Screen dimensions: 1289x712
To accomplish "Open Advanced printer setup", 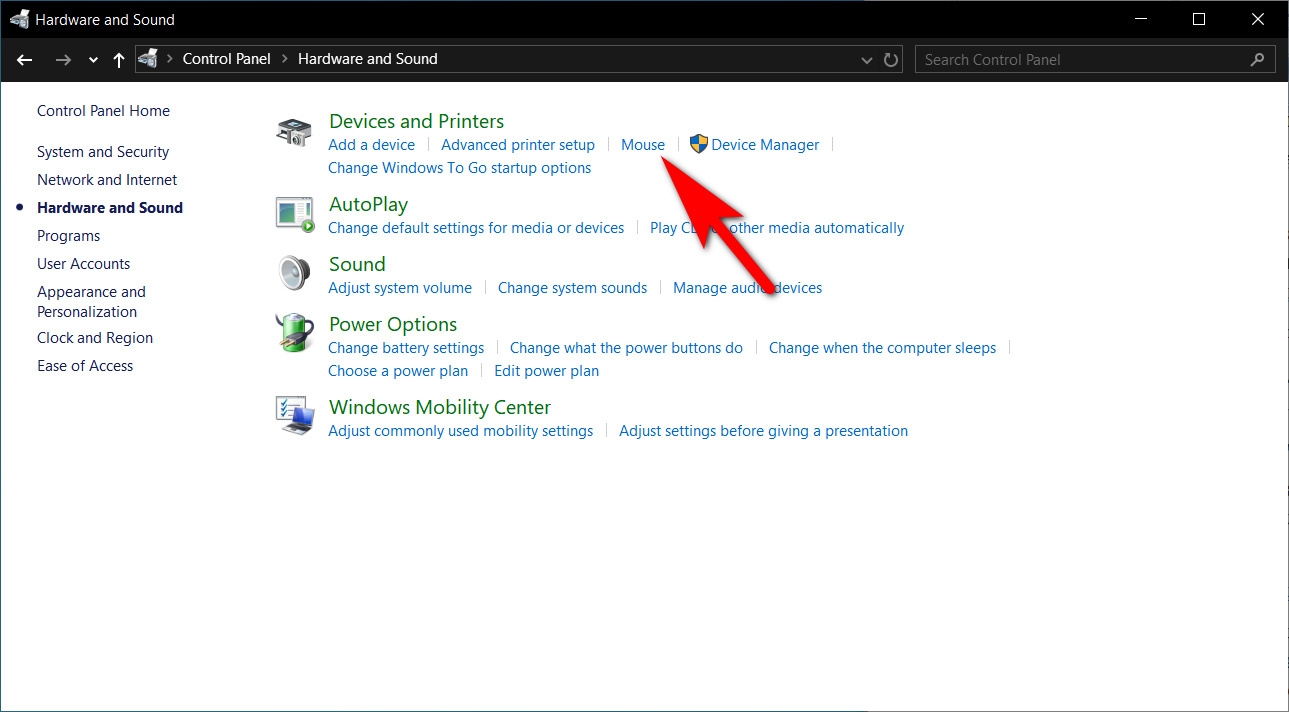I will tap(518, 145).
